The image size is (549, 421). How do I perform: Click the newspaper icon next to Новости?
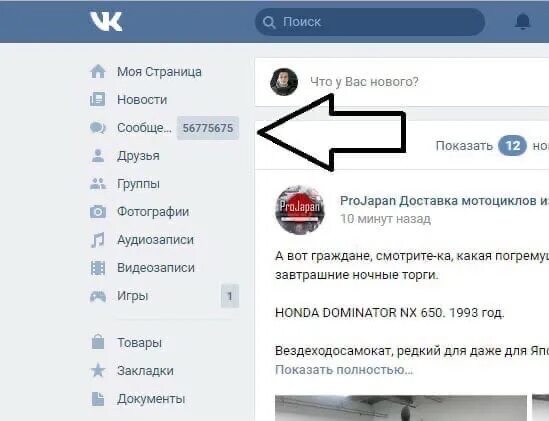pos(98,99)
